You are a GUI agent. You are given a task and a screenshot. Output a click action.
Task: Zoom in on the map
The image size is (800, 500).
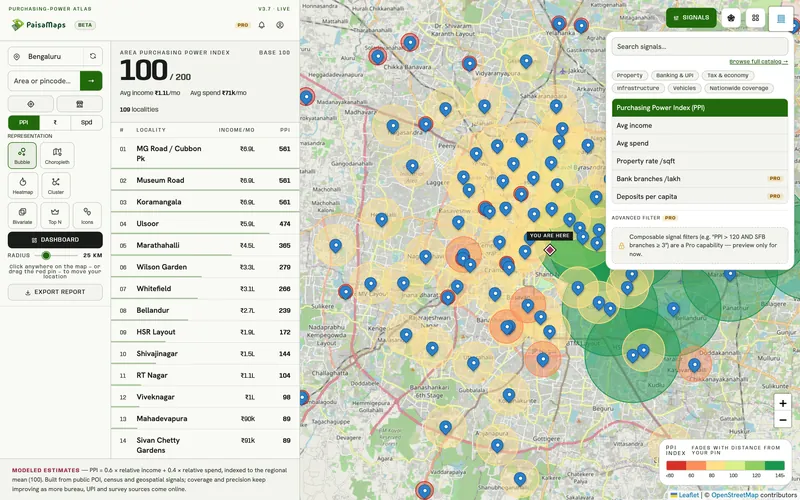pos(783,403)
